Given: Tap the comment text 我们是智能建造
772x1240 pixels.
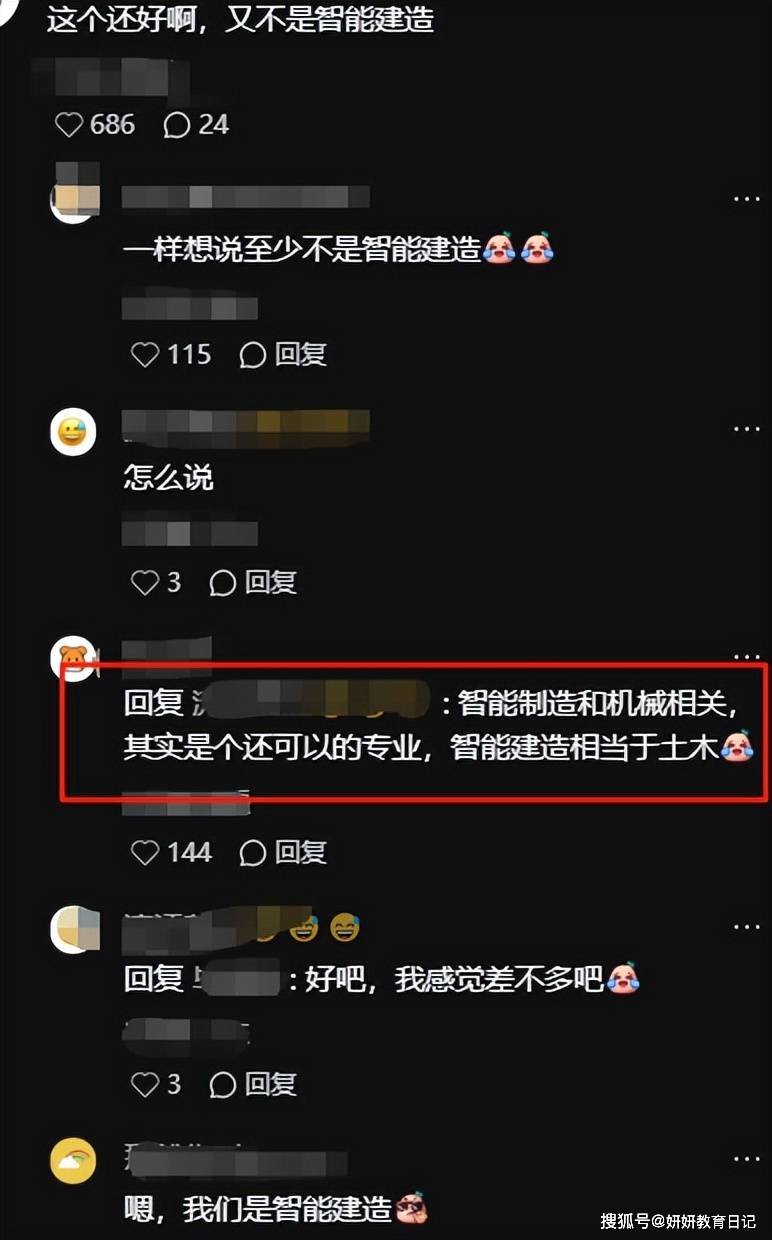Looking at the screenshot, I should (287, 1210).
